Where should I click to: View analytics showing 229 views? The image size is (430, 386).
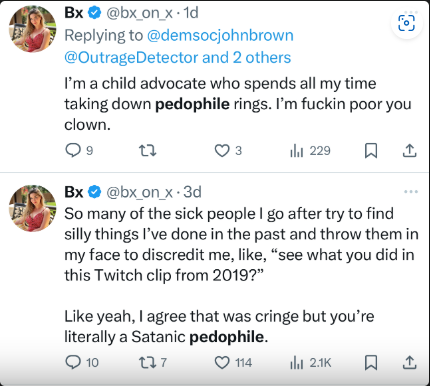point(310,151)
